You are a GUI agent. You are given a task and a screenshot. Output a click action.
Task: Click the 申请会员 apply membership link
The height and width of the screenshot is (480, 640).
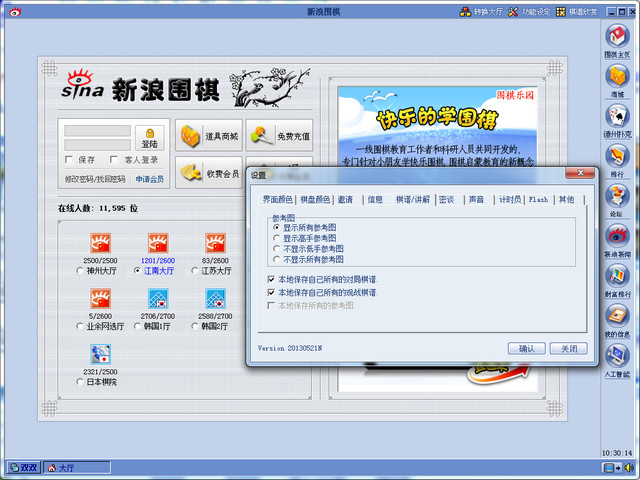click(149, 179)
